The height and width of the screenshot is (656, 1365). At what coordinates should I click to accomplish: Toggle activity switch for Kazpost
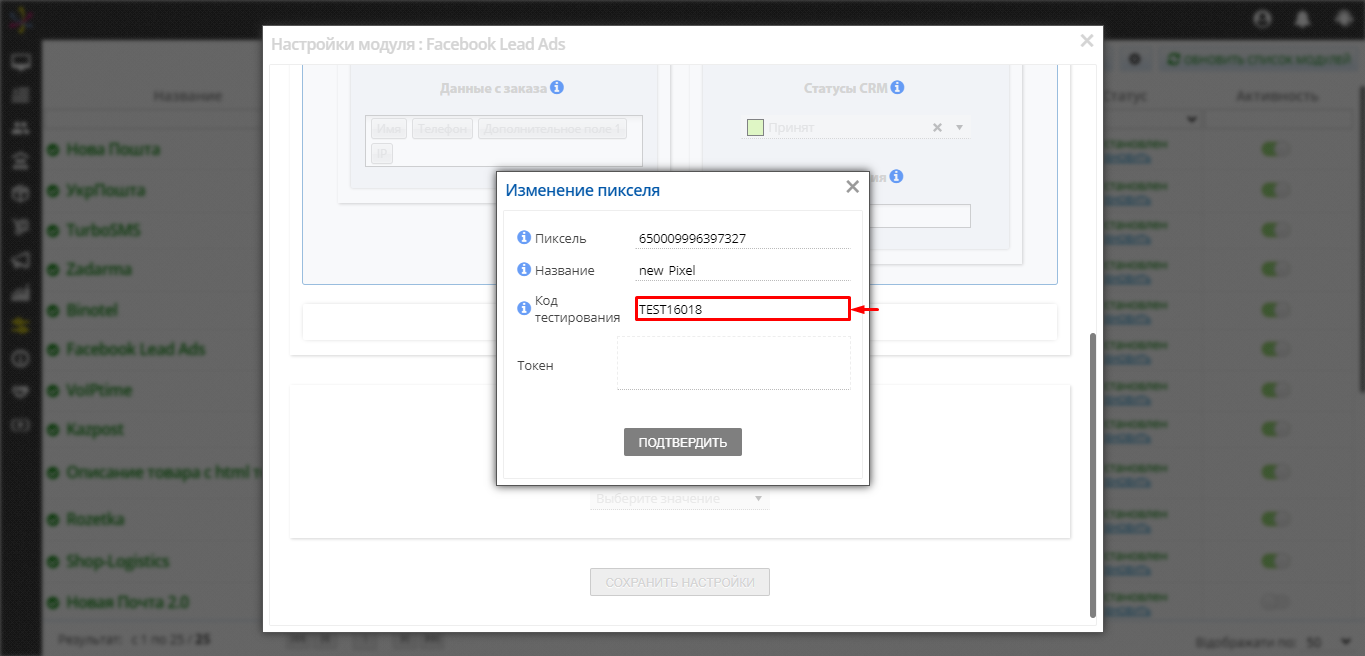(x=1275, y=430)
